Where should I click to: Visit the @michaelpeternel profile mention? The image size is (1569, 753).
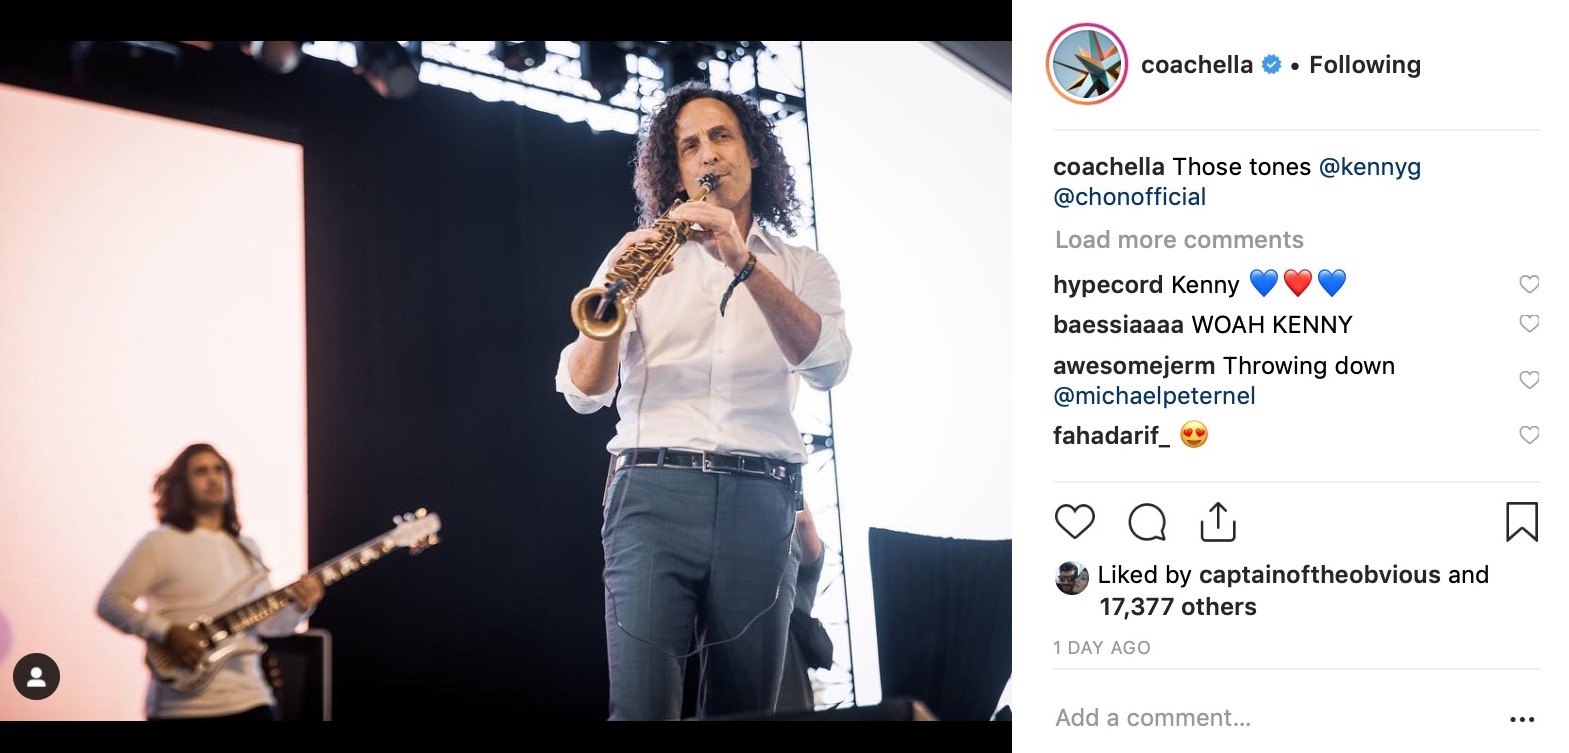(x=1154, y=396)
